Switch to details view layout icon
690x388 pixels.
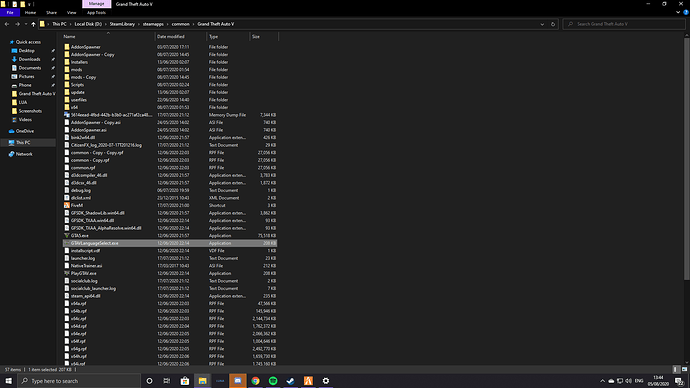[x=677, y=370]
